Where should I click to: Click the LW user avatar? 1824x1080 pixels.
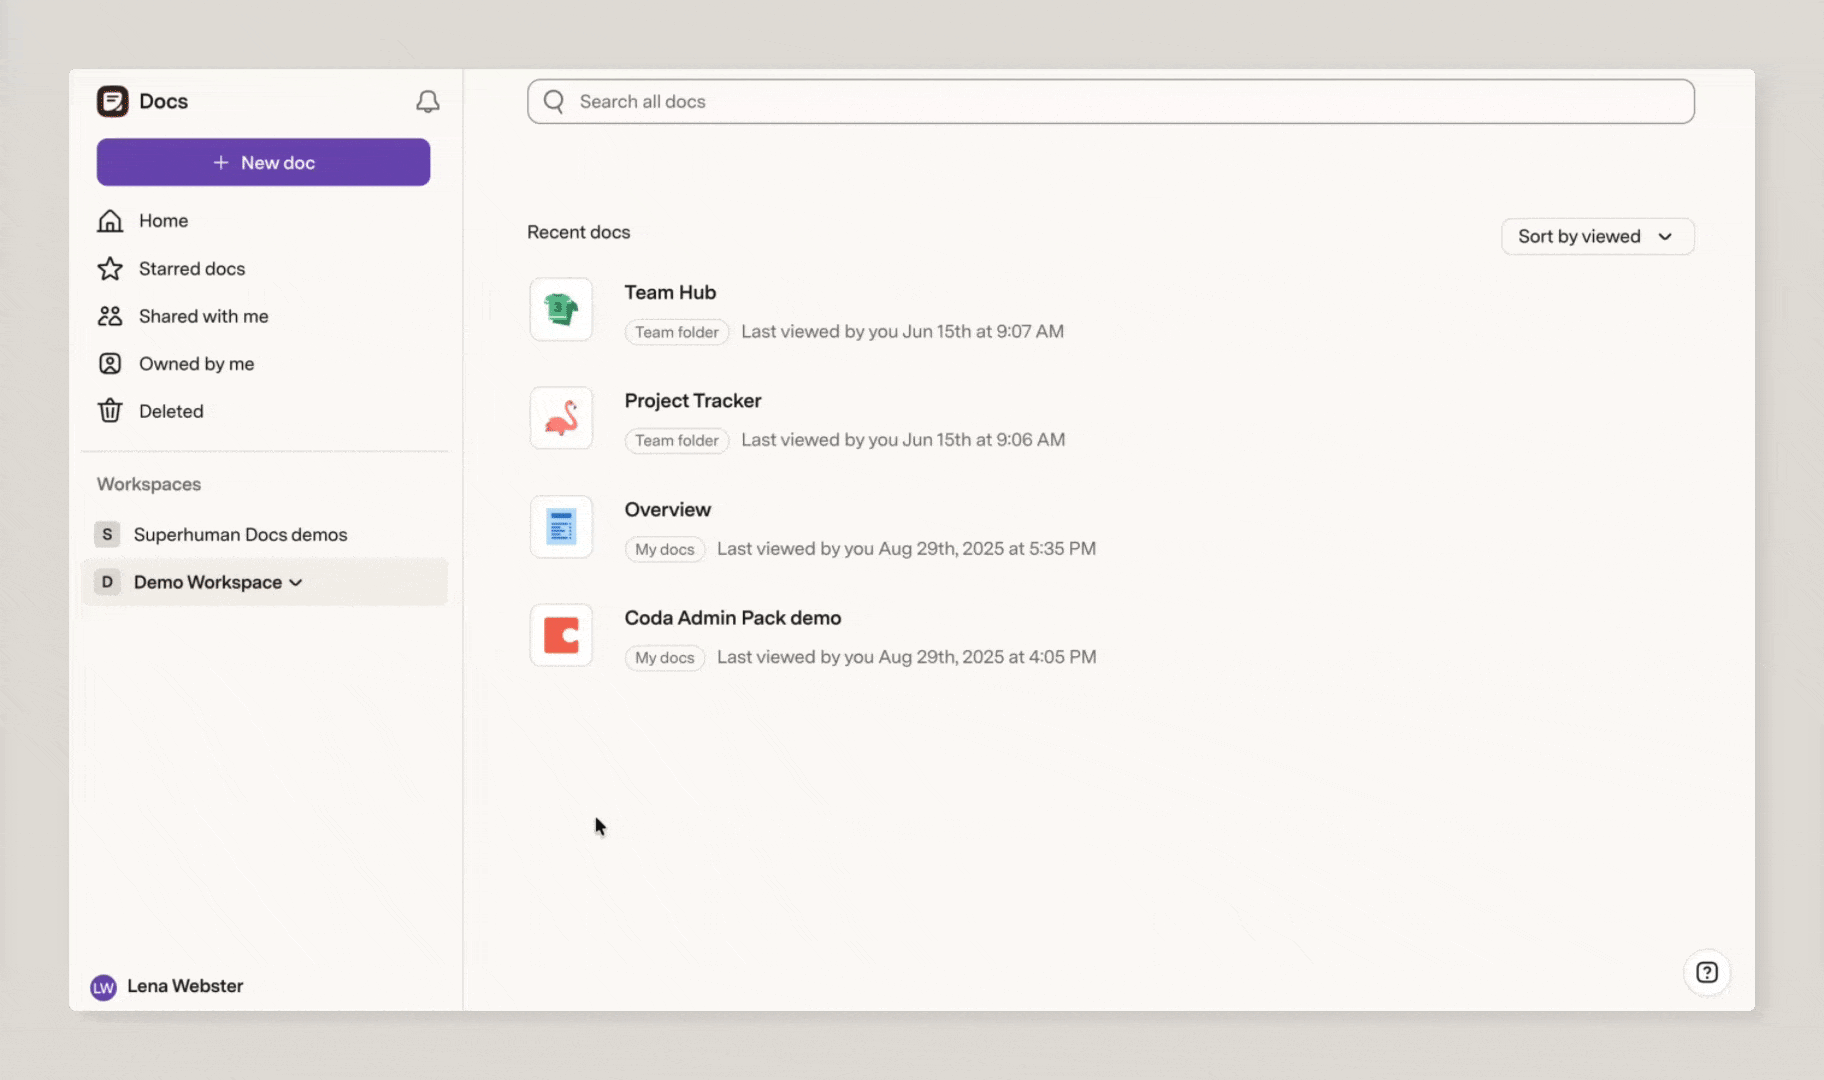click(103, 987)
